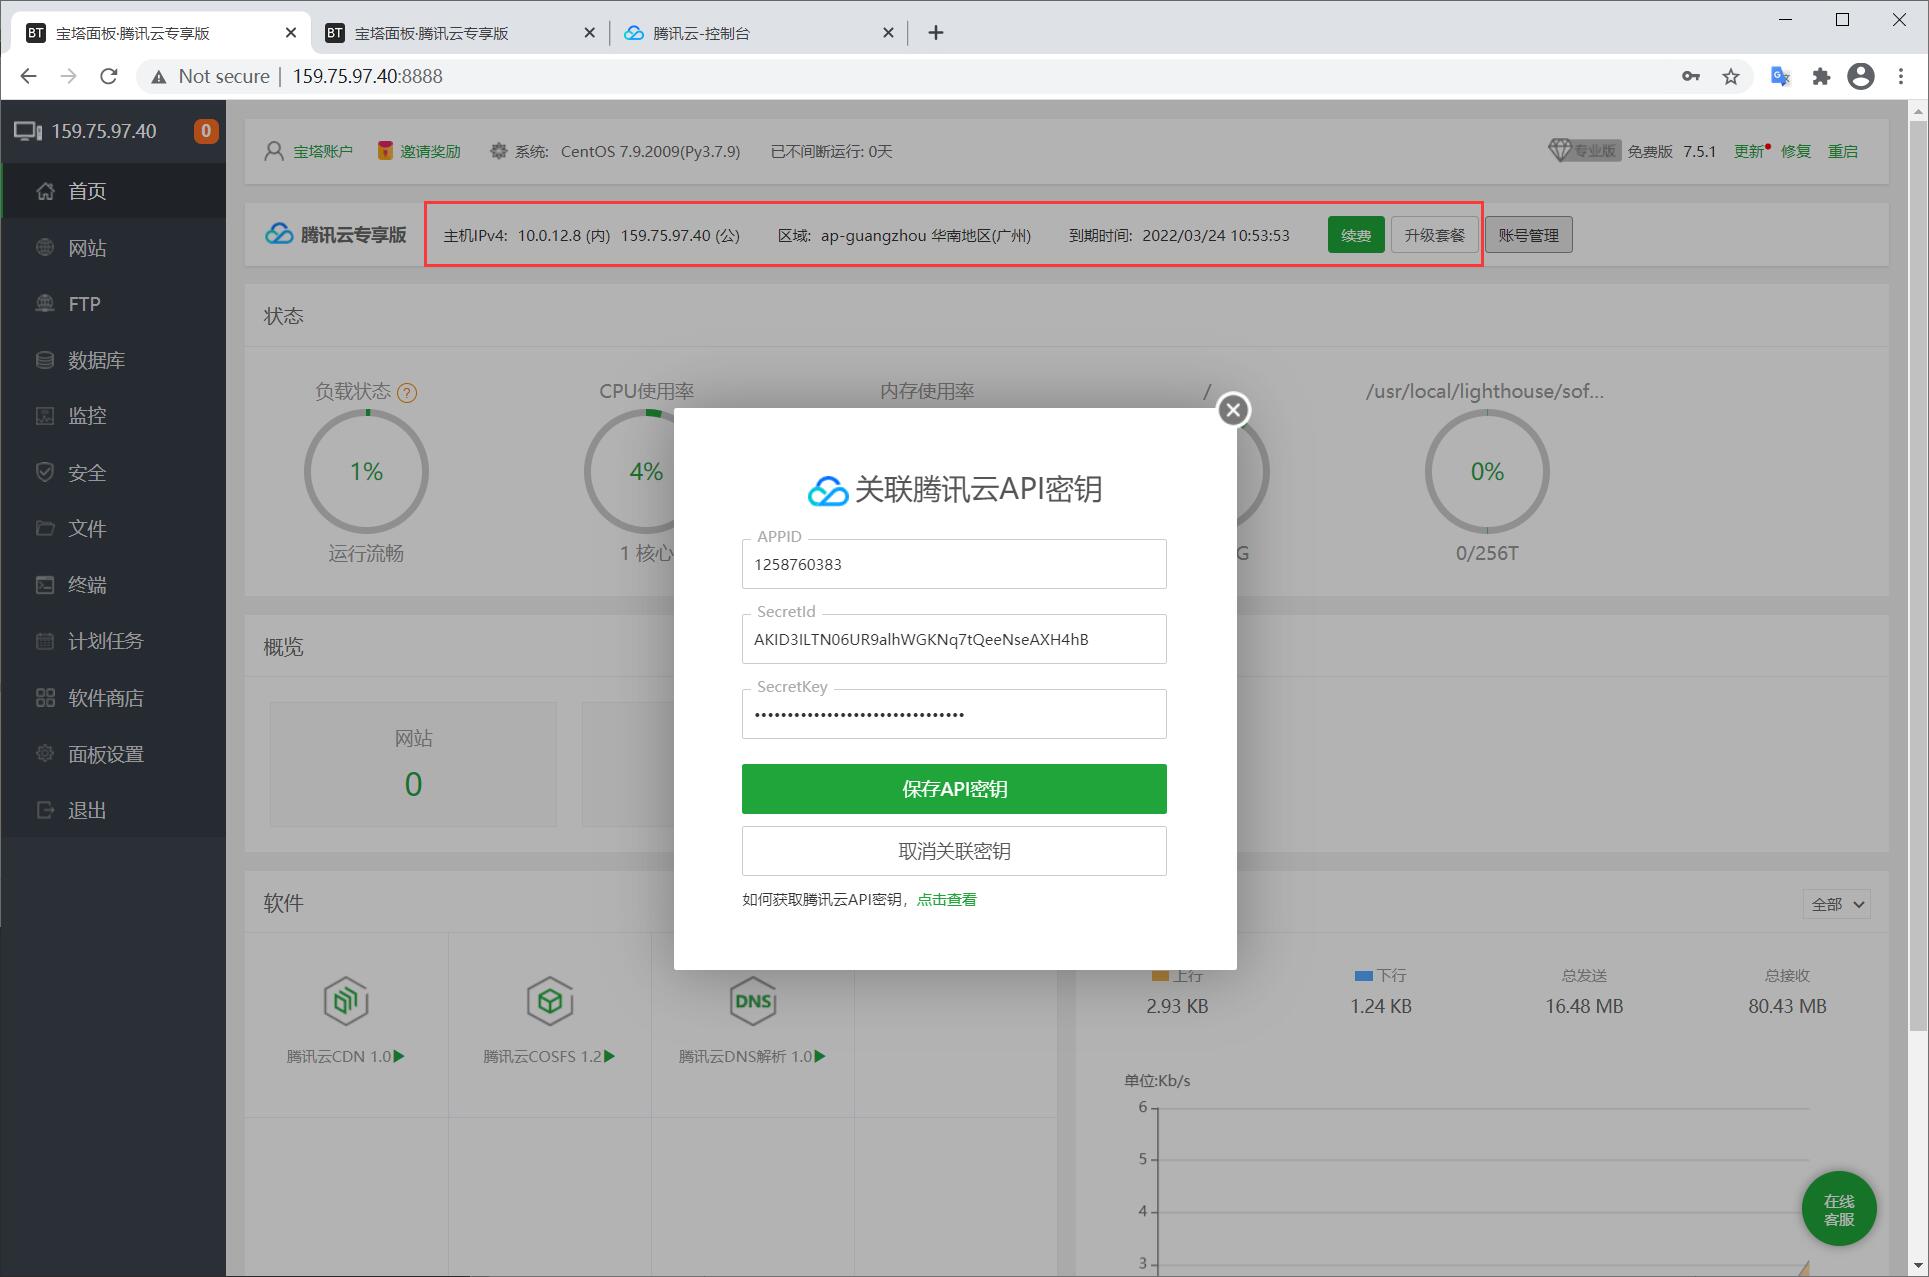The width and height of the screenshot is (1929, 1277).
Task: Open the 腾讯云COSFS 1.2 software icon
Action: [549, 1001]
